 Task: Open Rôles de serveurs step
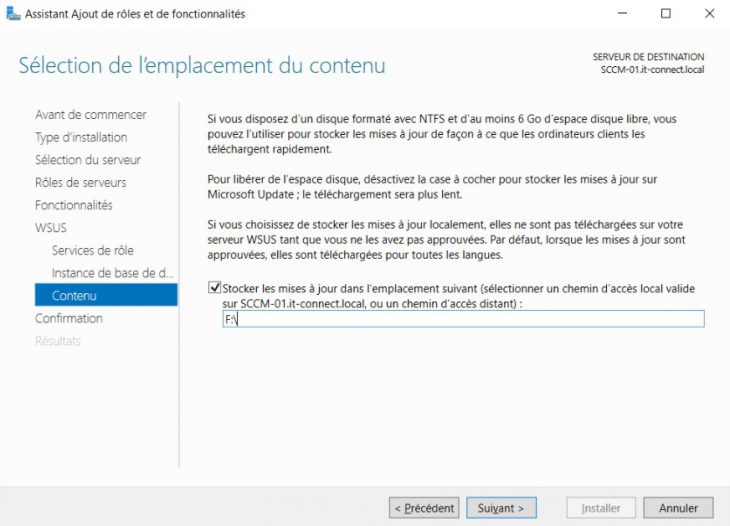tap(81, 182)
